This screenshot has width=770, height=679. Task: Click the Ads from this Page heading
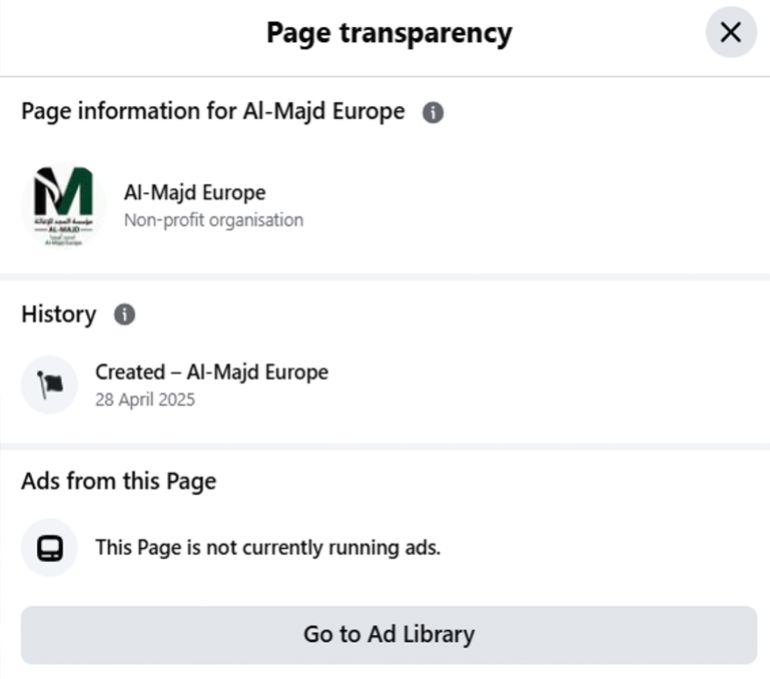tap(118, 481)
